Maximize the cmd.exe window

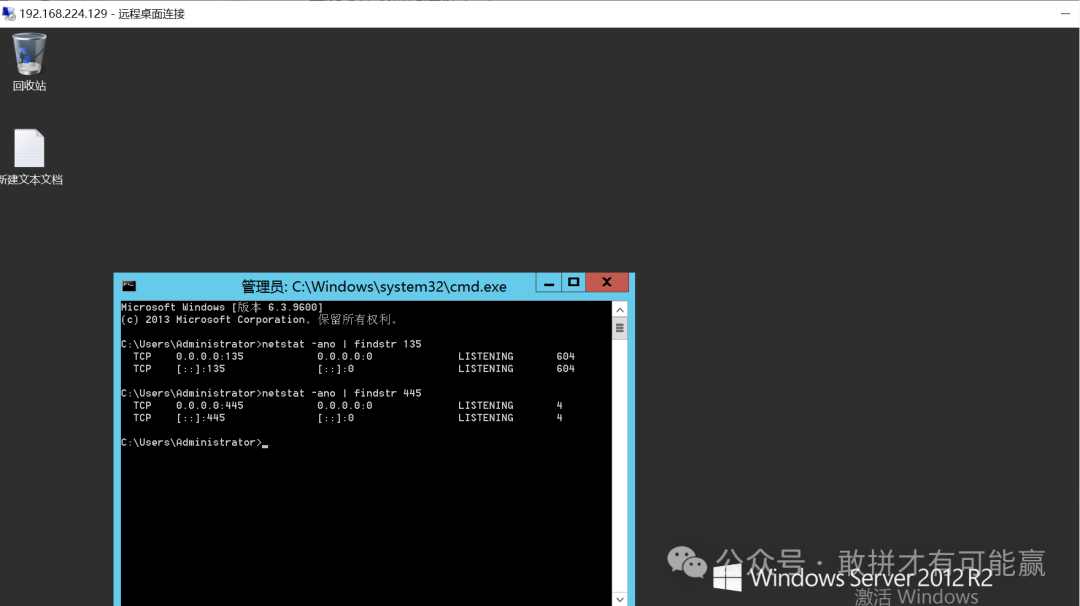coord(574,283)
